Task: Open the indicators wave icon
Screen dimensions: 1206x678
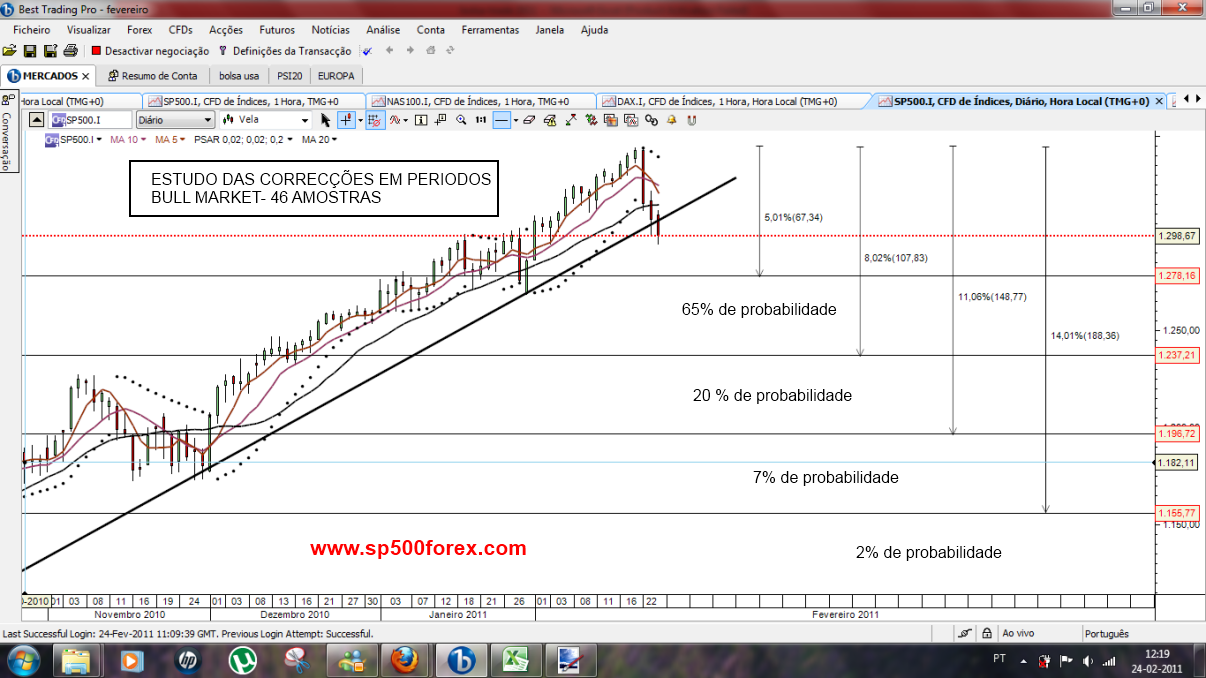Action: (x=395, y=120)
